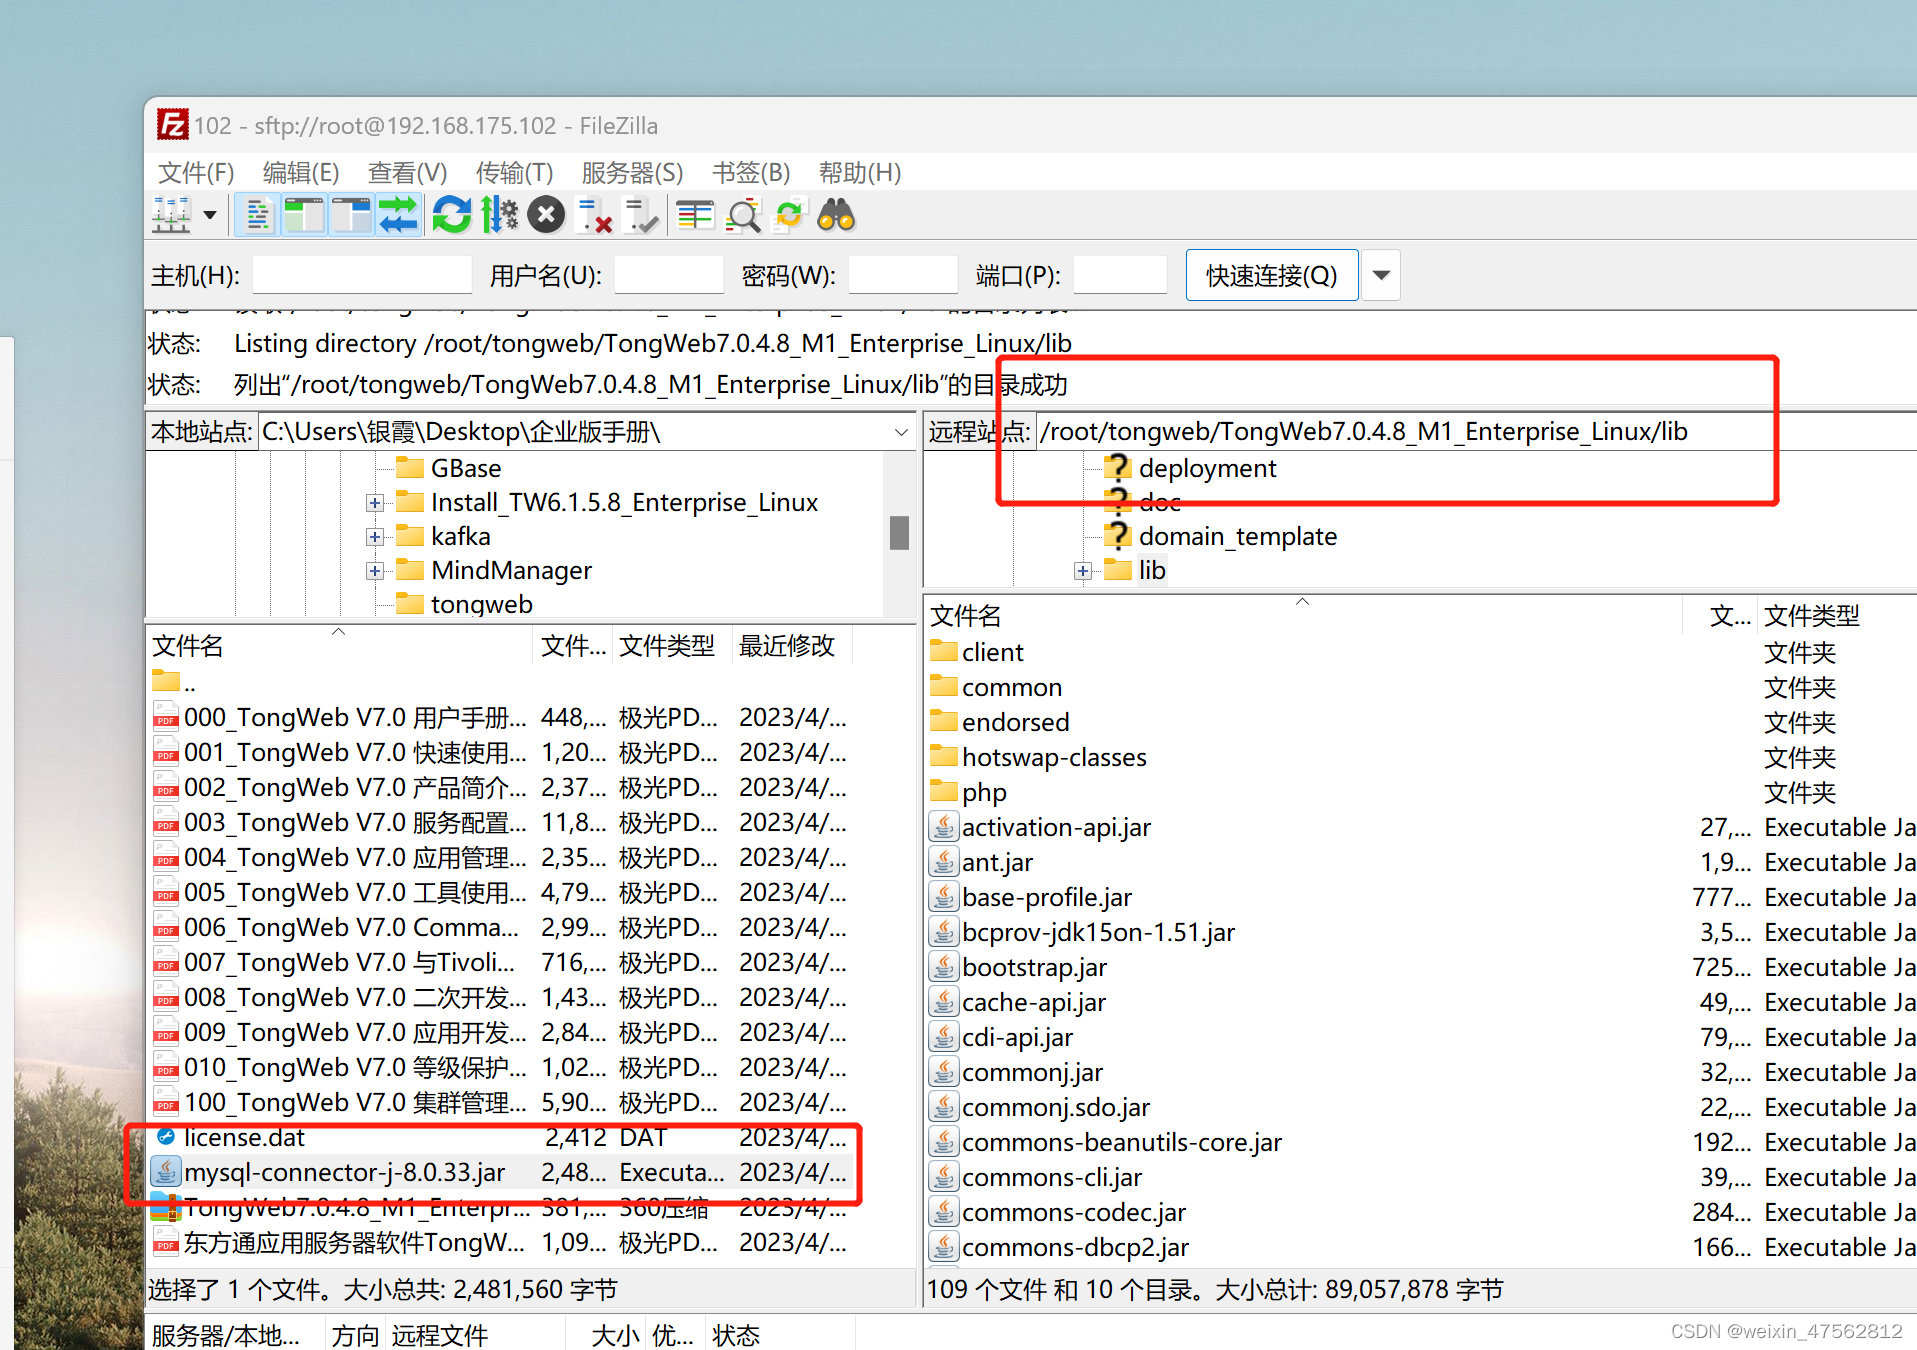The image size is (1917, 1350).
Task: Reconnect to the last used server
Action: (641, 215)
